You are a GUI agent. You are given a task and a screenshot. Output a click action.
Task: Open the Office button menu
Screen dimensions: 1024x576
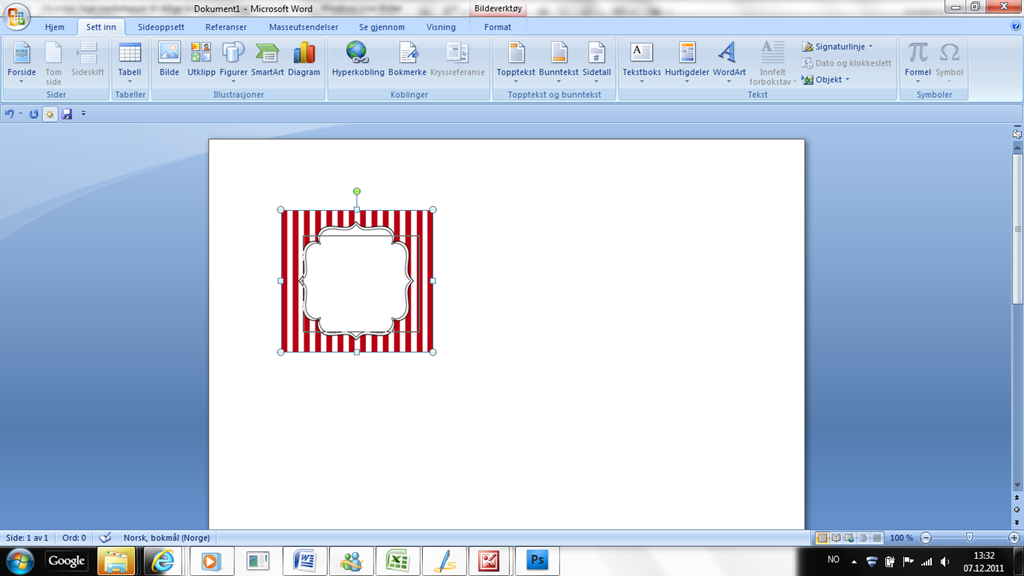[x=16, y=16]
